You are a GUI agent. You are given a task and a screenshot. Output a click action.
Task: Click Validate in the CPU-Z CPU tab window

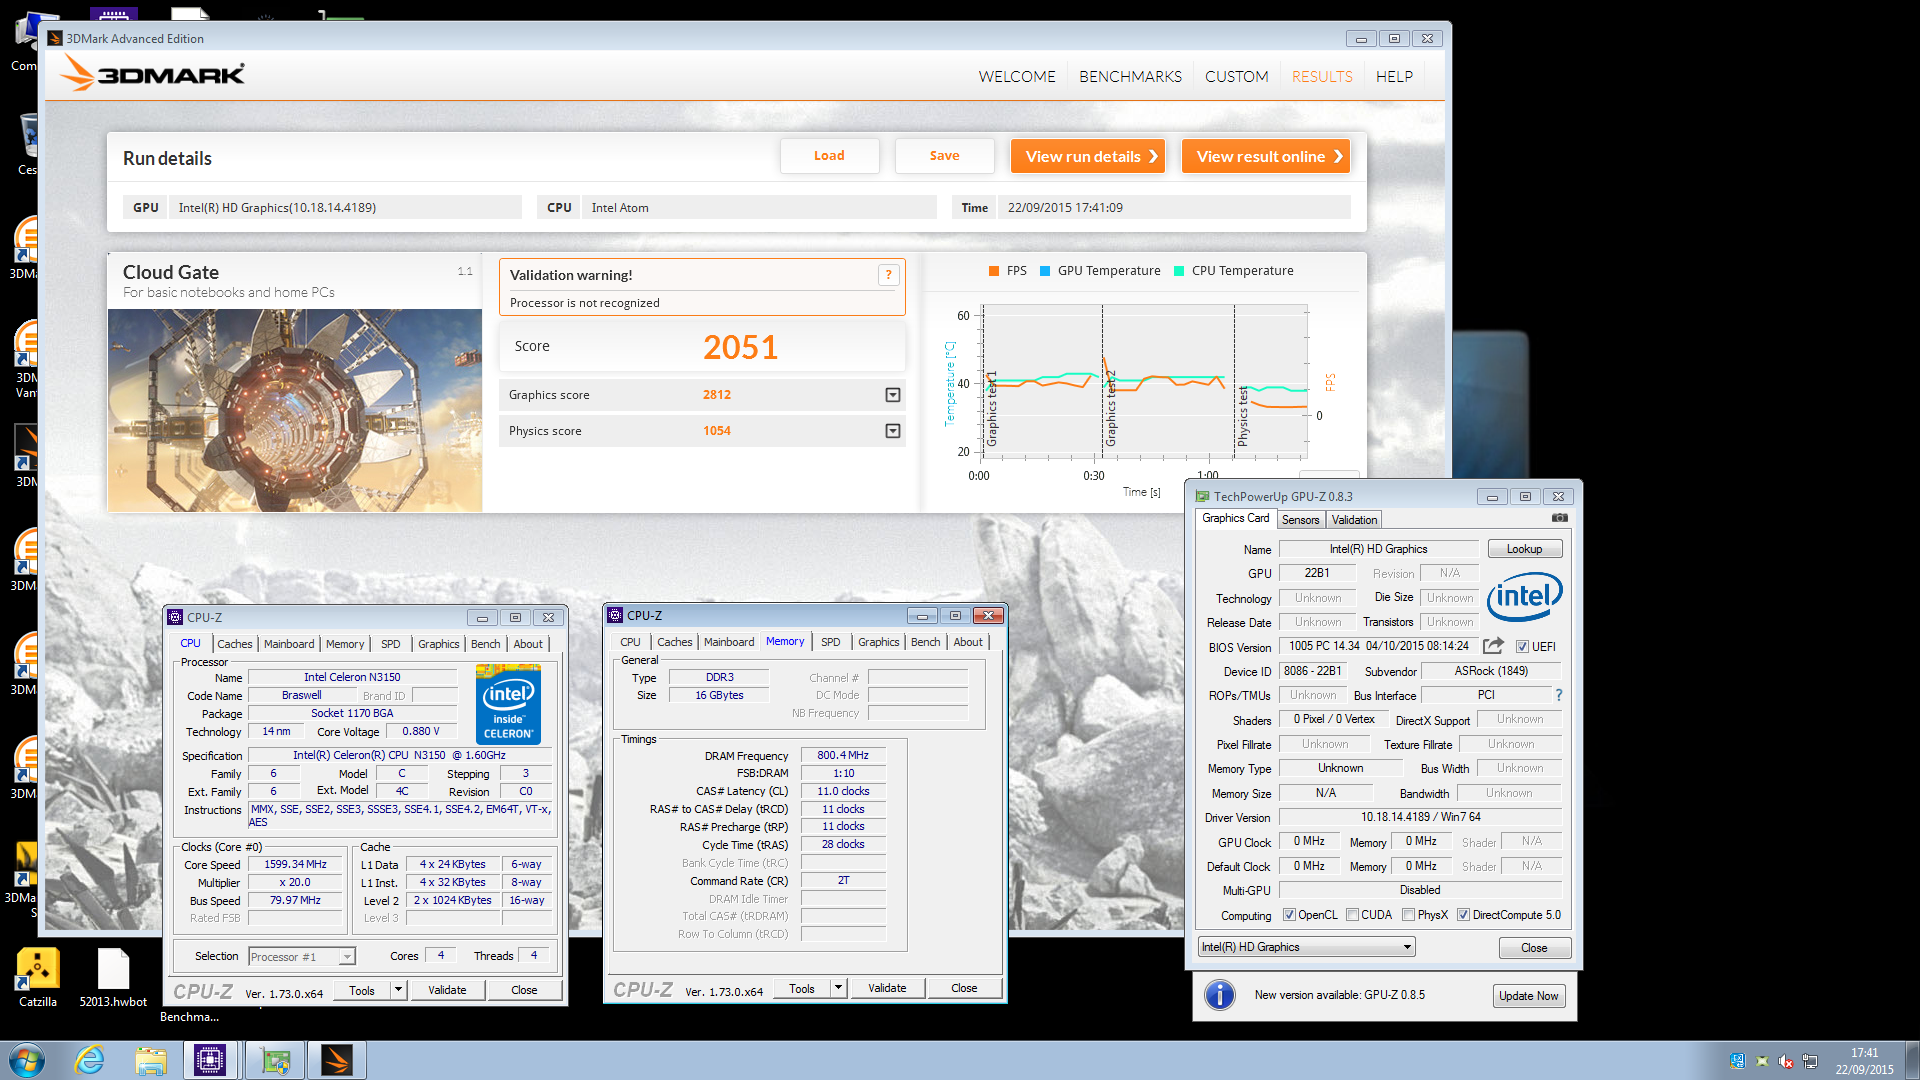[x=447, y=990]
